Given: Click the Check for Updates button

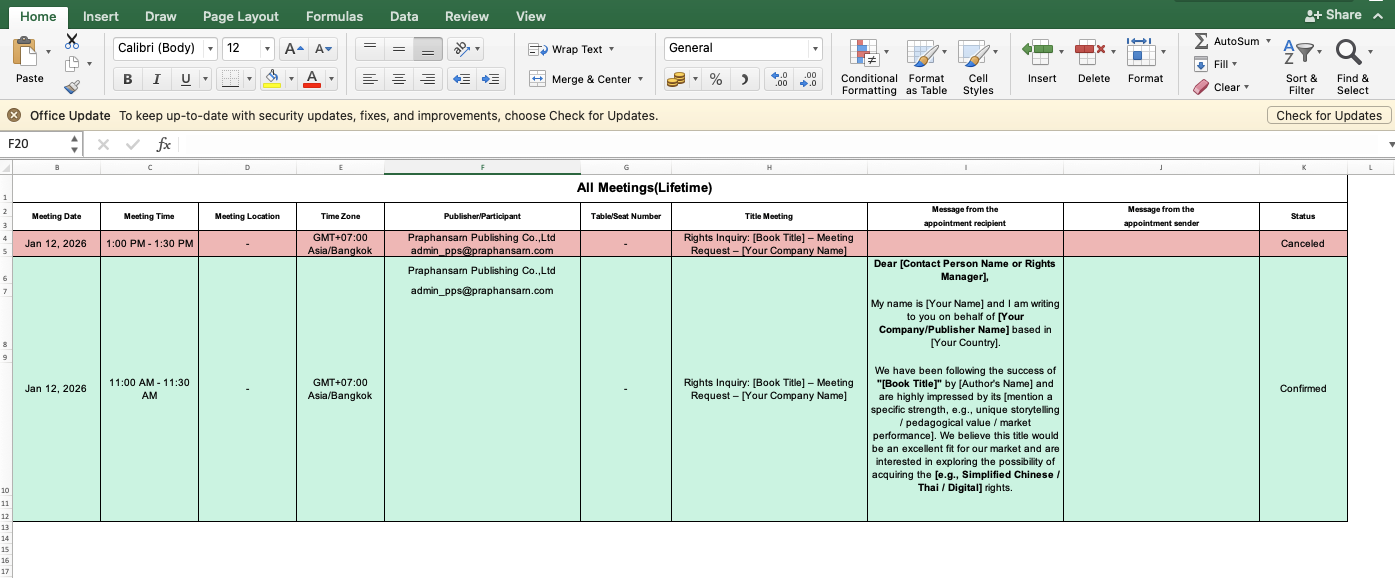Looking at the screenshot, I should pyautogui.click(x=1328, y=116).
